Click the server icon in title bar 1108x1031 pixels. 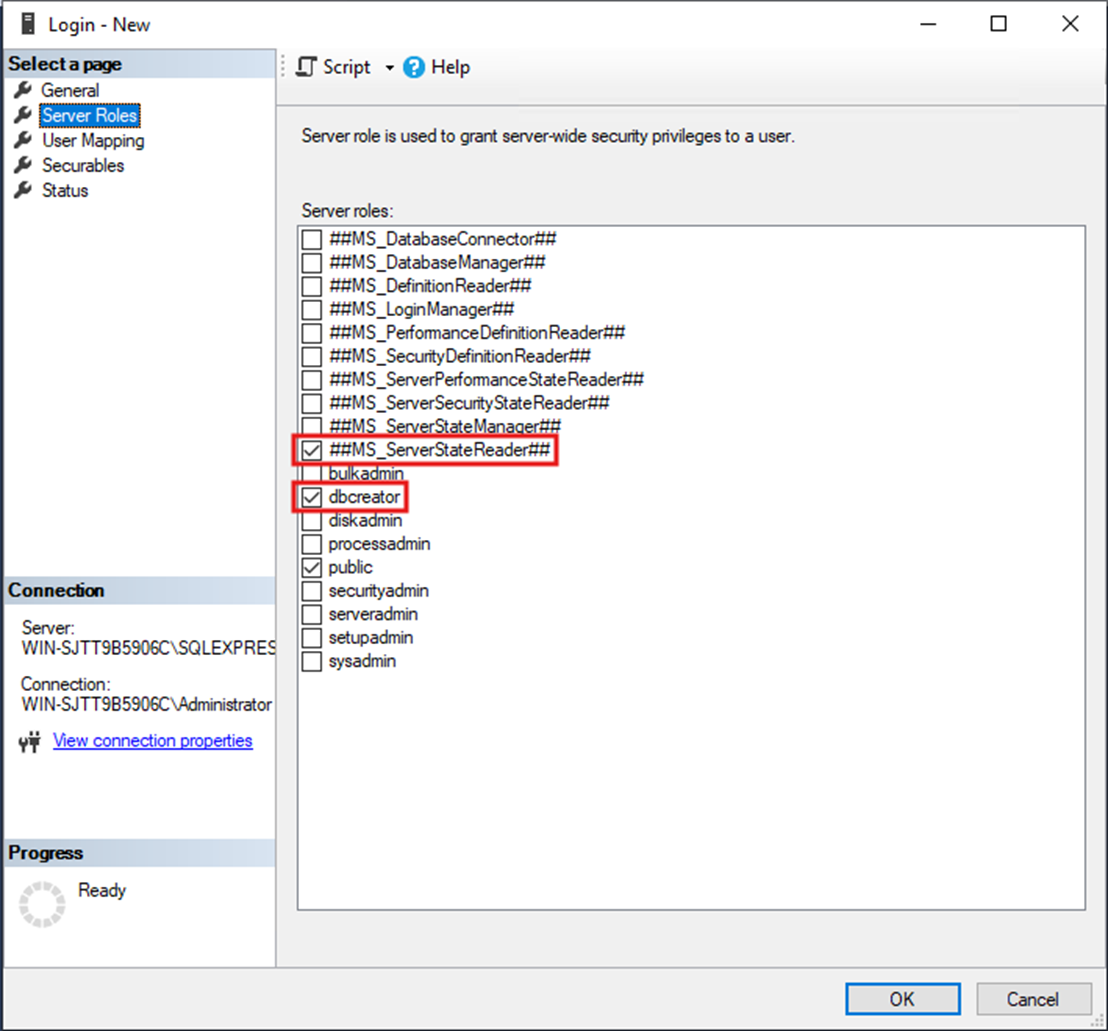click(28, 24)
